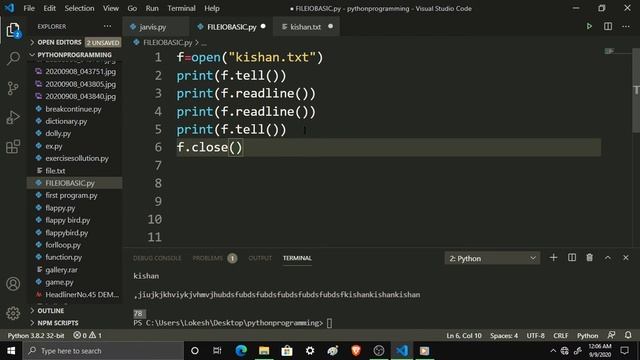Viewport: 640px width, 360px height.
Task: Open the File menu
Action: click(x=29, y=8)
